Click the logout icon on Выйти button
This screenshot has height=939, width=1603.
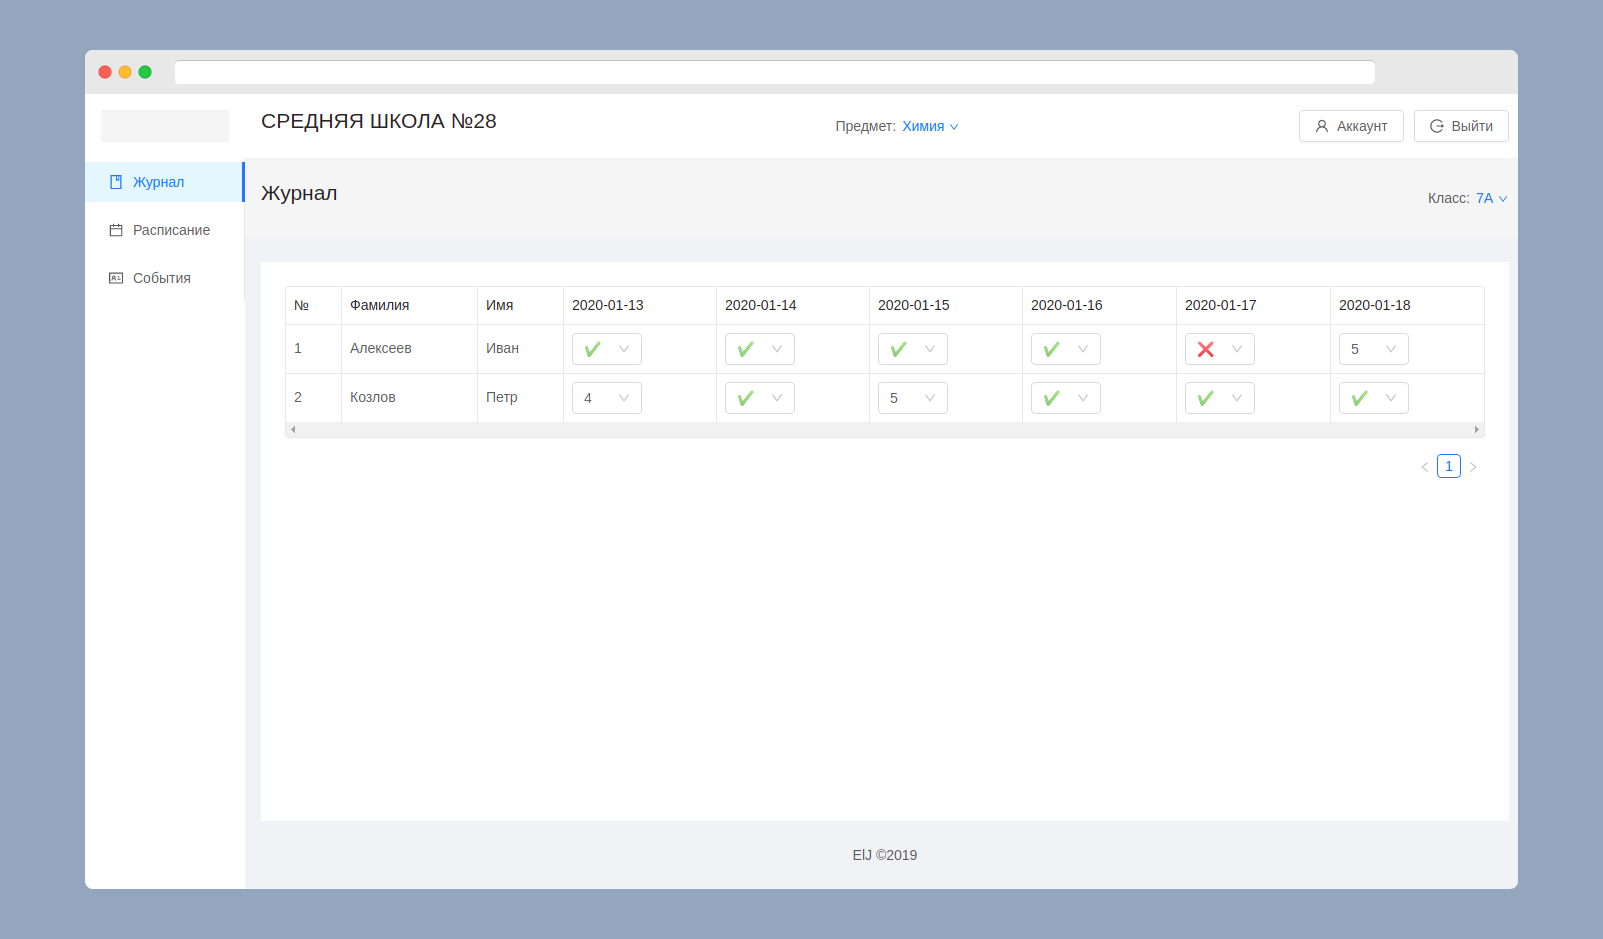click(x=1437, y=126)
